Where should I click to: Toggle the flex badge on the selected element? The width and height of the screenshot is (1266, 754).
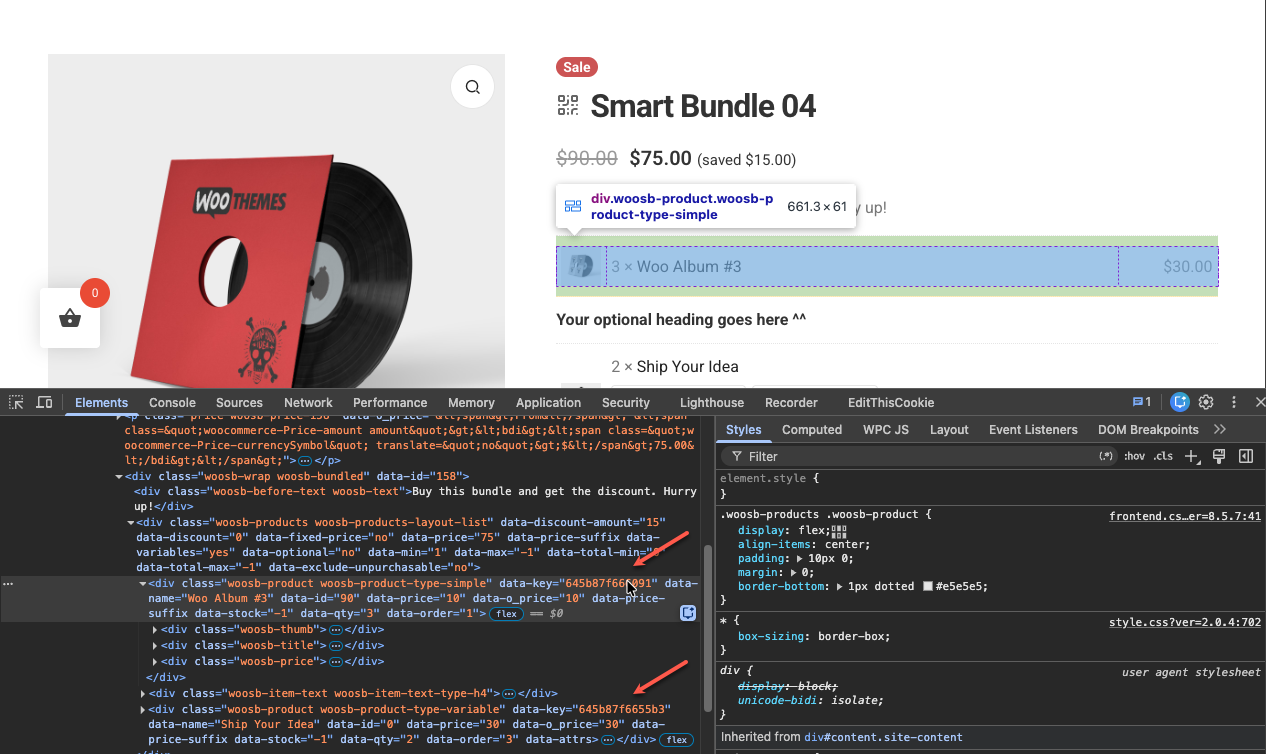click(x=507, y=613)
